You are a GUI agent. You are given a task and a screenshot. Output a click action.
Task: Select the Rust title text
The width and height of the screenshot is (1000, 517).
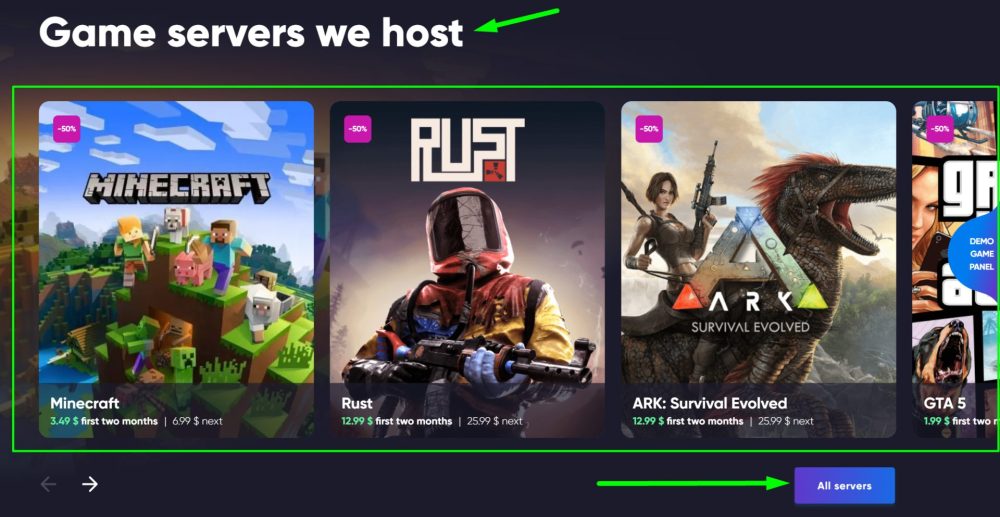point(357,404)
